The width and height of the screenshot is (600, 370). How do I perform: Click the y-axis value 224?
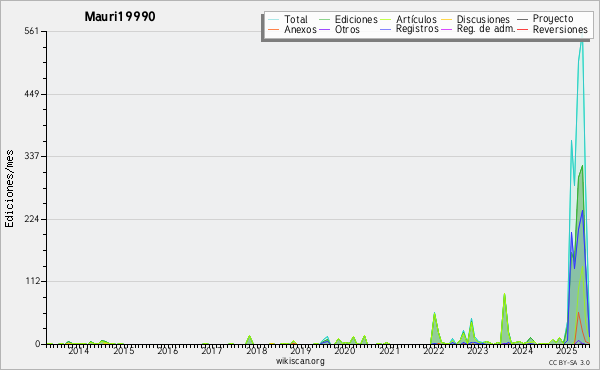click(x=31, y=219)
